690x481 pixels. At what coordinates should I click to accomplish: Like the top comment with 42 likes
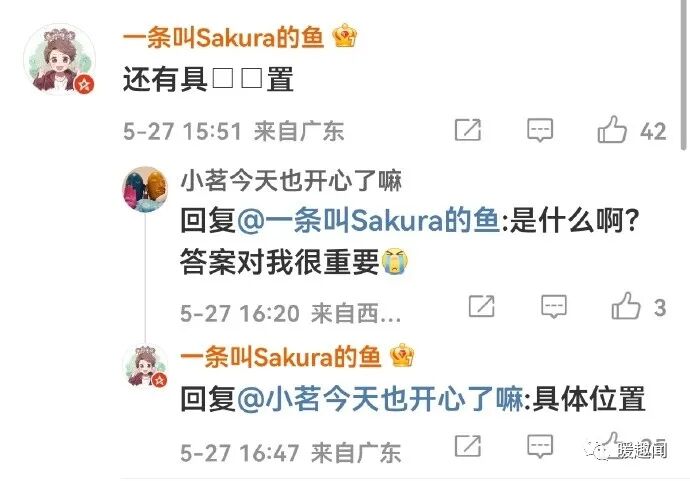coord(612,130)
